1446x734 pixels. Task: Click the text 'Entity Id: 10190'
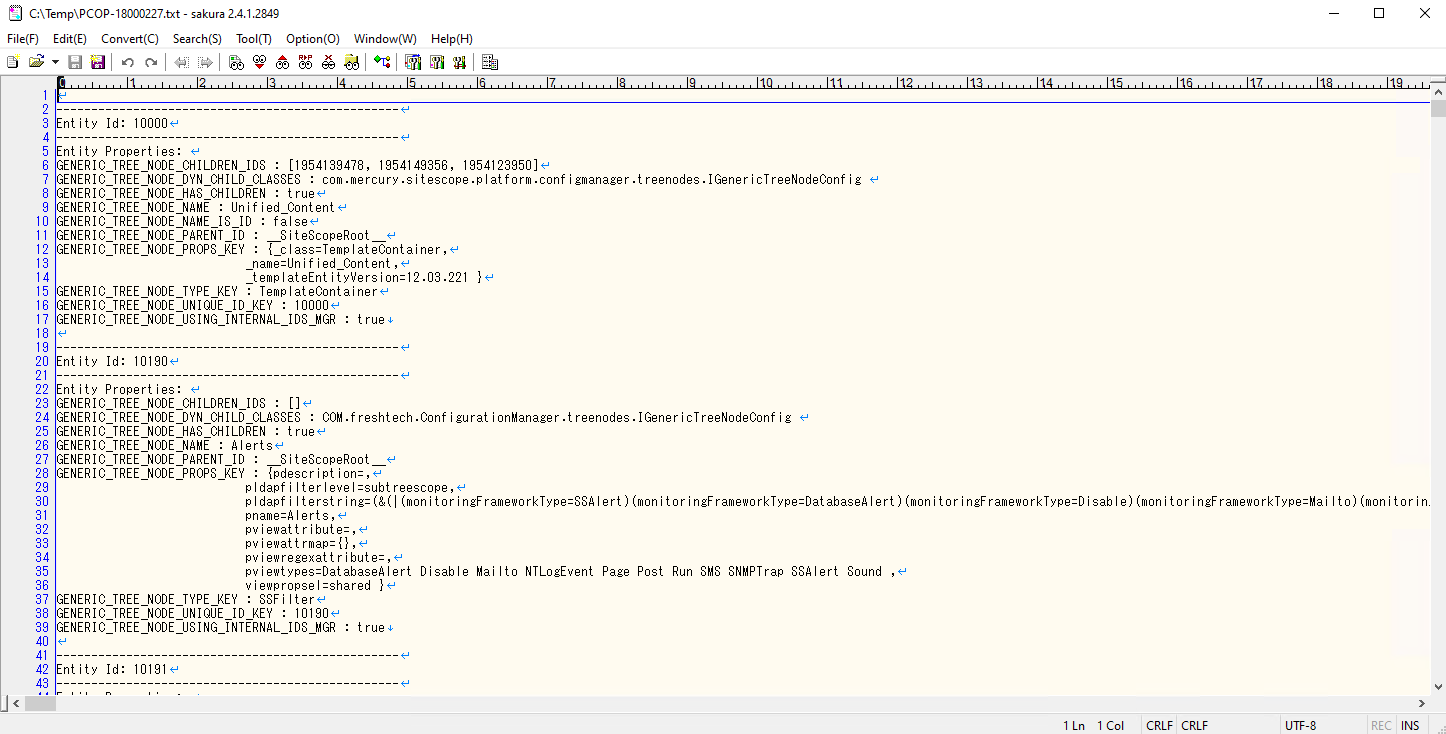[112, 361]
